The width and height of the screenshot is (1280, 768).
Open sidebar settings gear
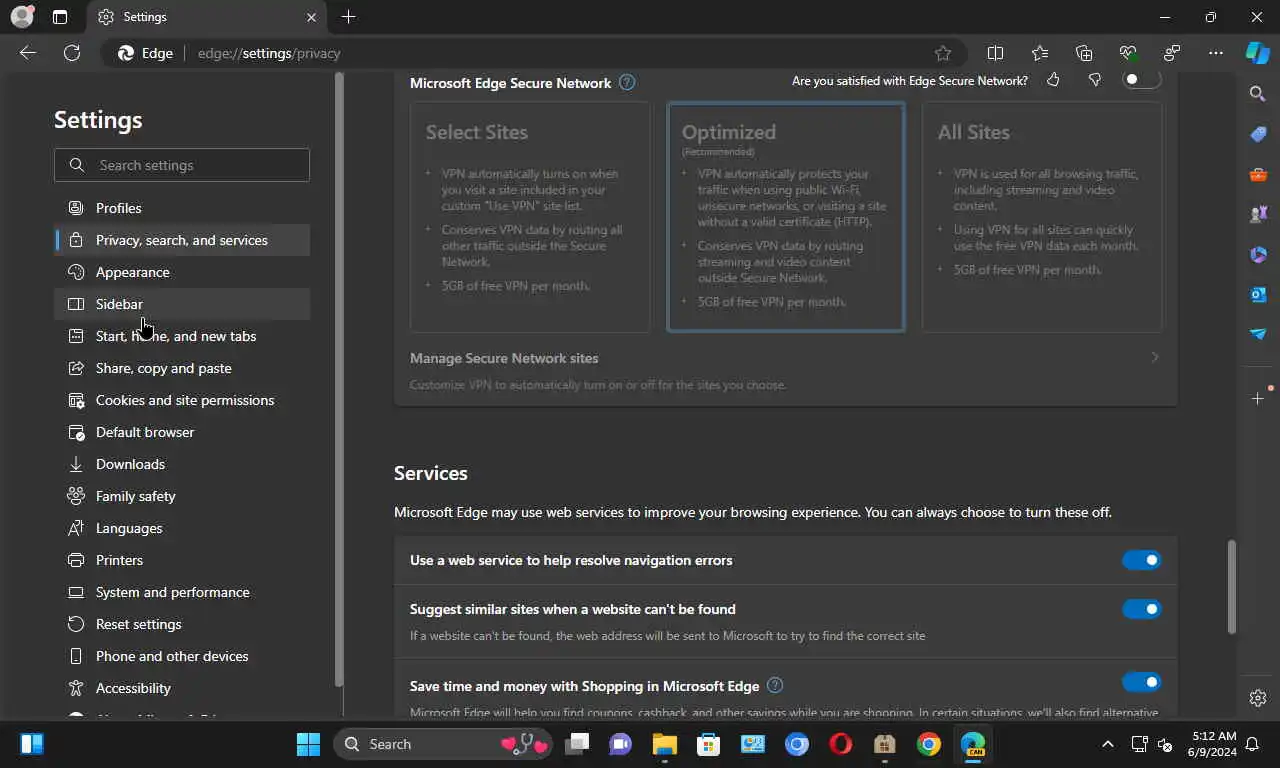[x=1258, y=698]
